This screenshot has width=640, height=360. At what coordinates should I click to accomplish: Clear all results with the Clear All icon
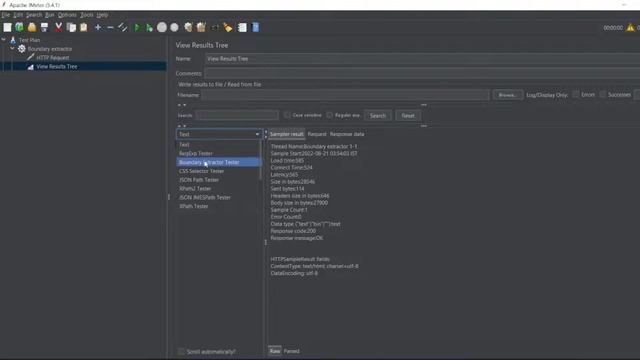(x=201, y=27)
